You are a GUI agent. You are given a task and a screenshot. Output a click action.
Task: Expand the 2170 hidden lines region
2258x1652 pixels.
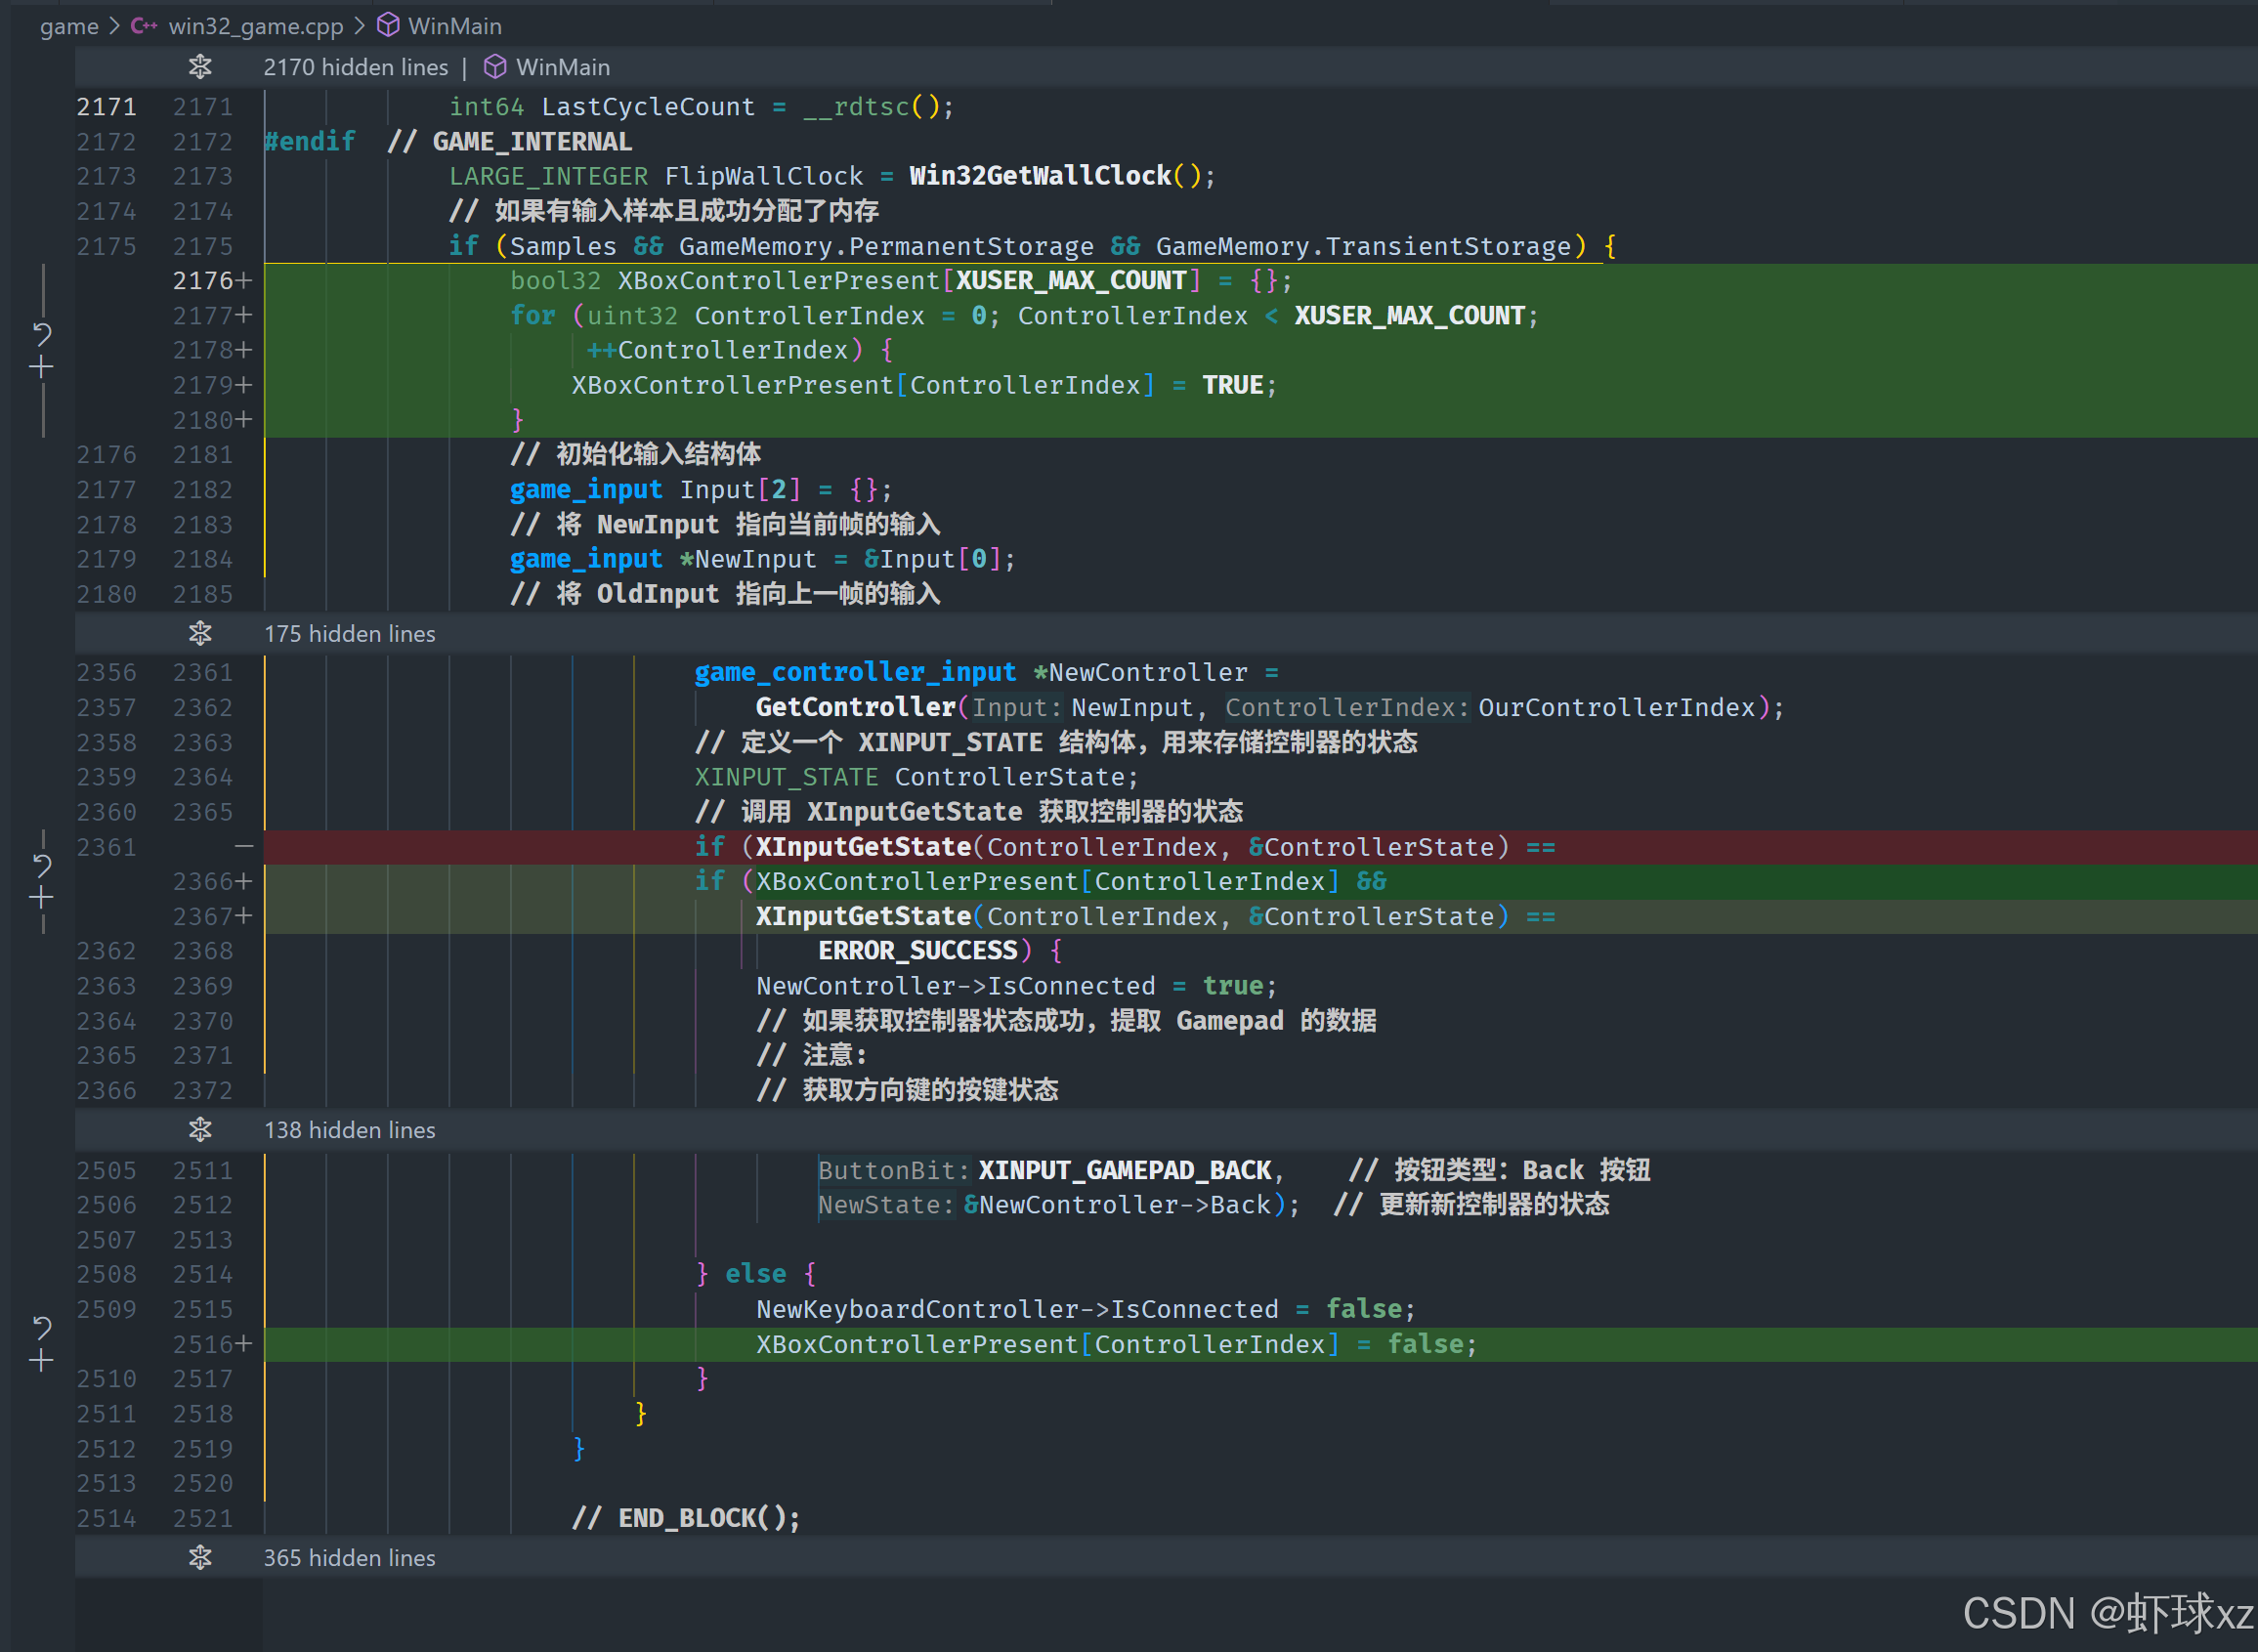200,67
